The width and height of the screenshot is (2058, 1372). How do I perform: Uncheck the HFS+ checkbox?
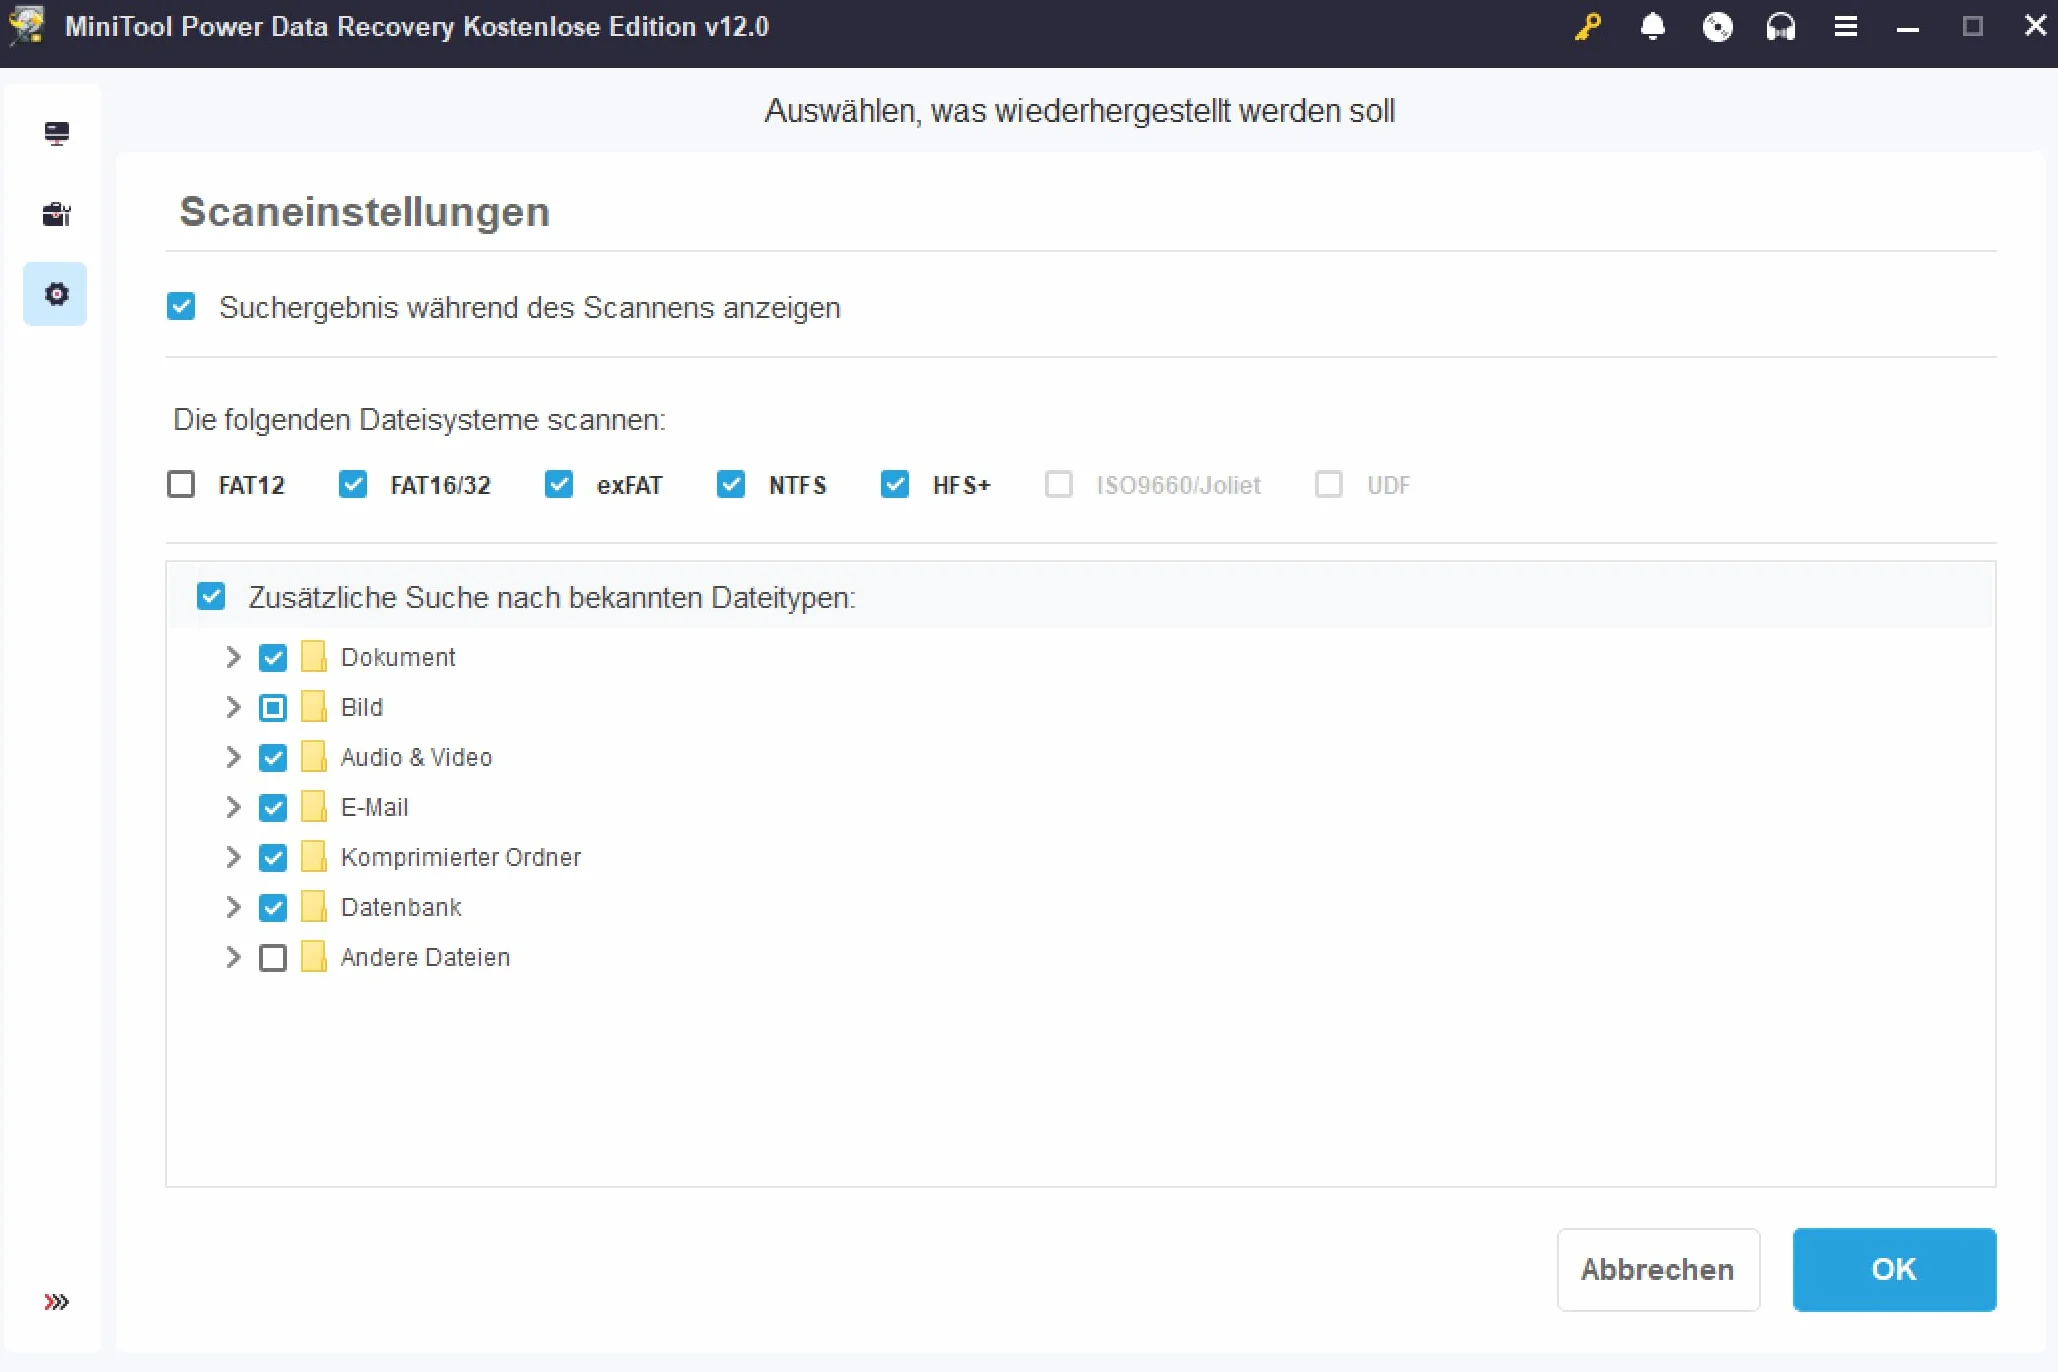[895, 484]
